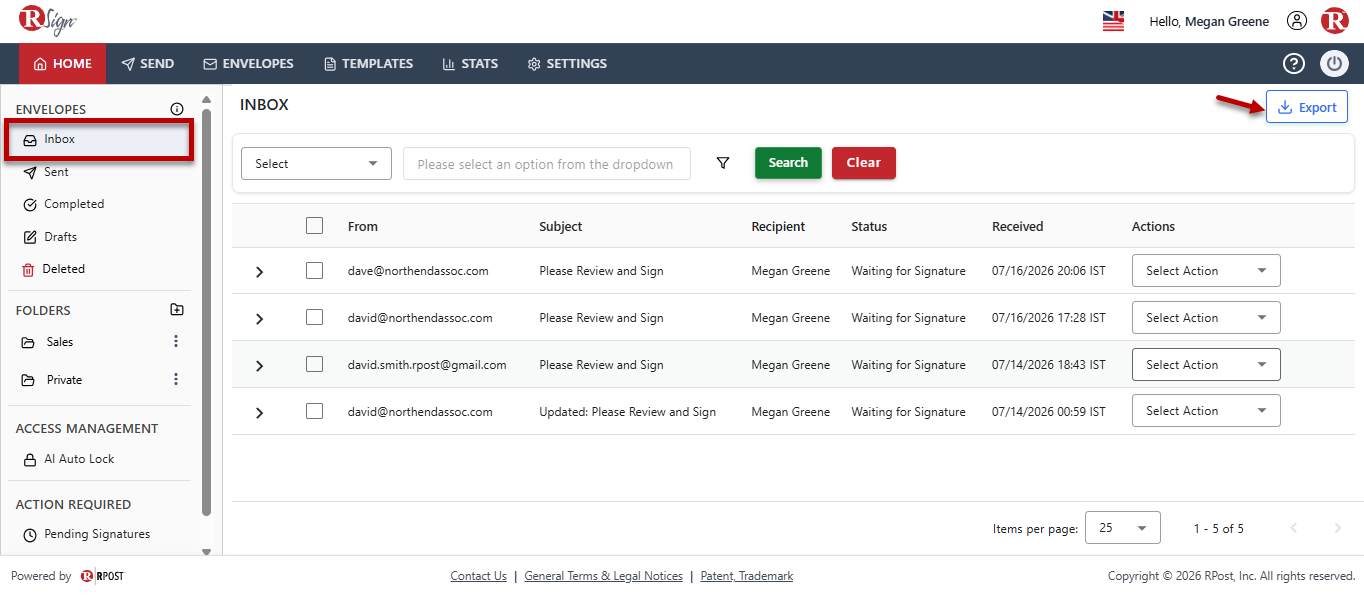Go to next page arrow

tap(1338, 528)
